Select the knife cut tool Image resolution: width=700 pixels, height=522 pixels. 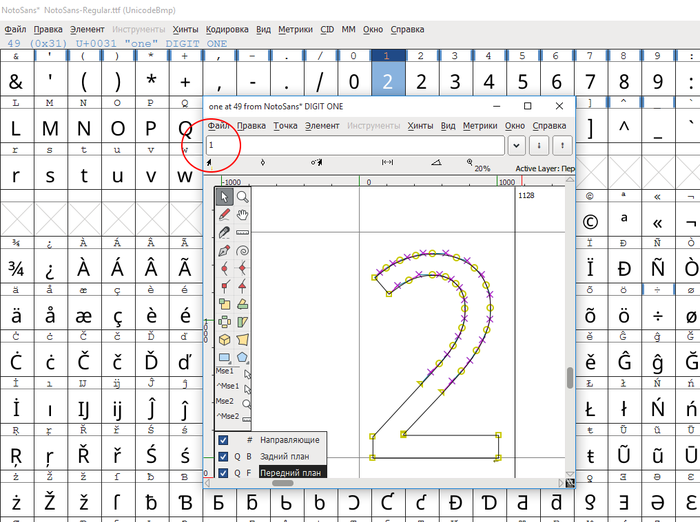coord(225,232)
